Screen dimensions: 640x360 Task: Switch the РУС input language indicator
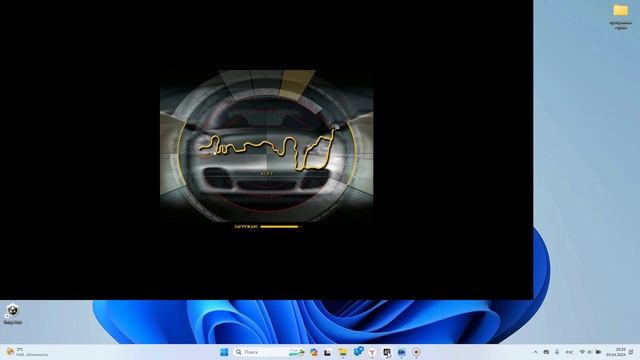569,352
